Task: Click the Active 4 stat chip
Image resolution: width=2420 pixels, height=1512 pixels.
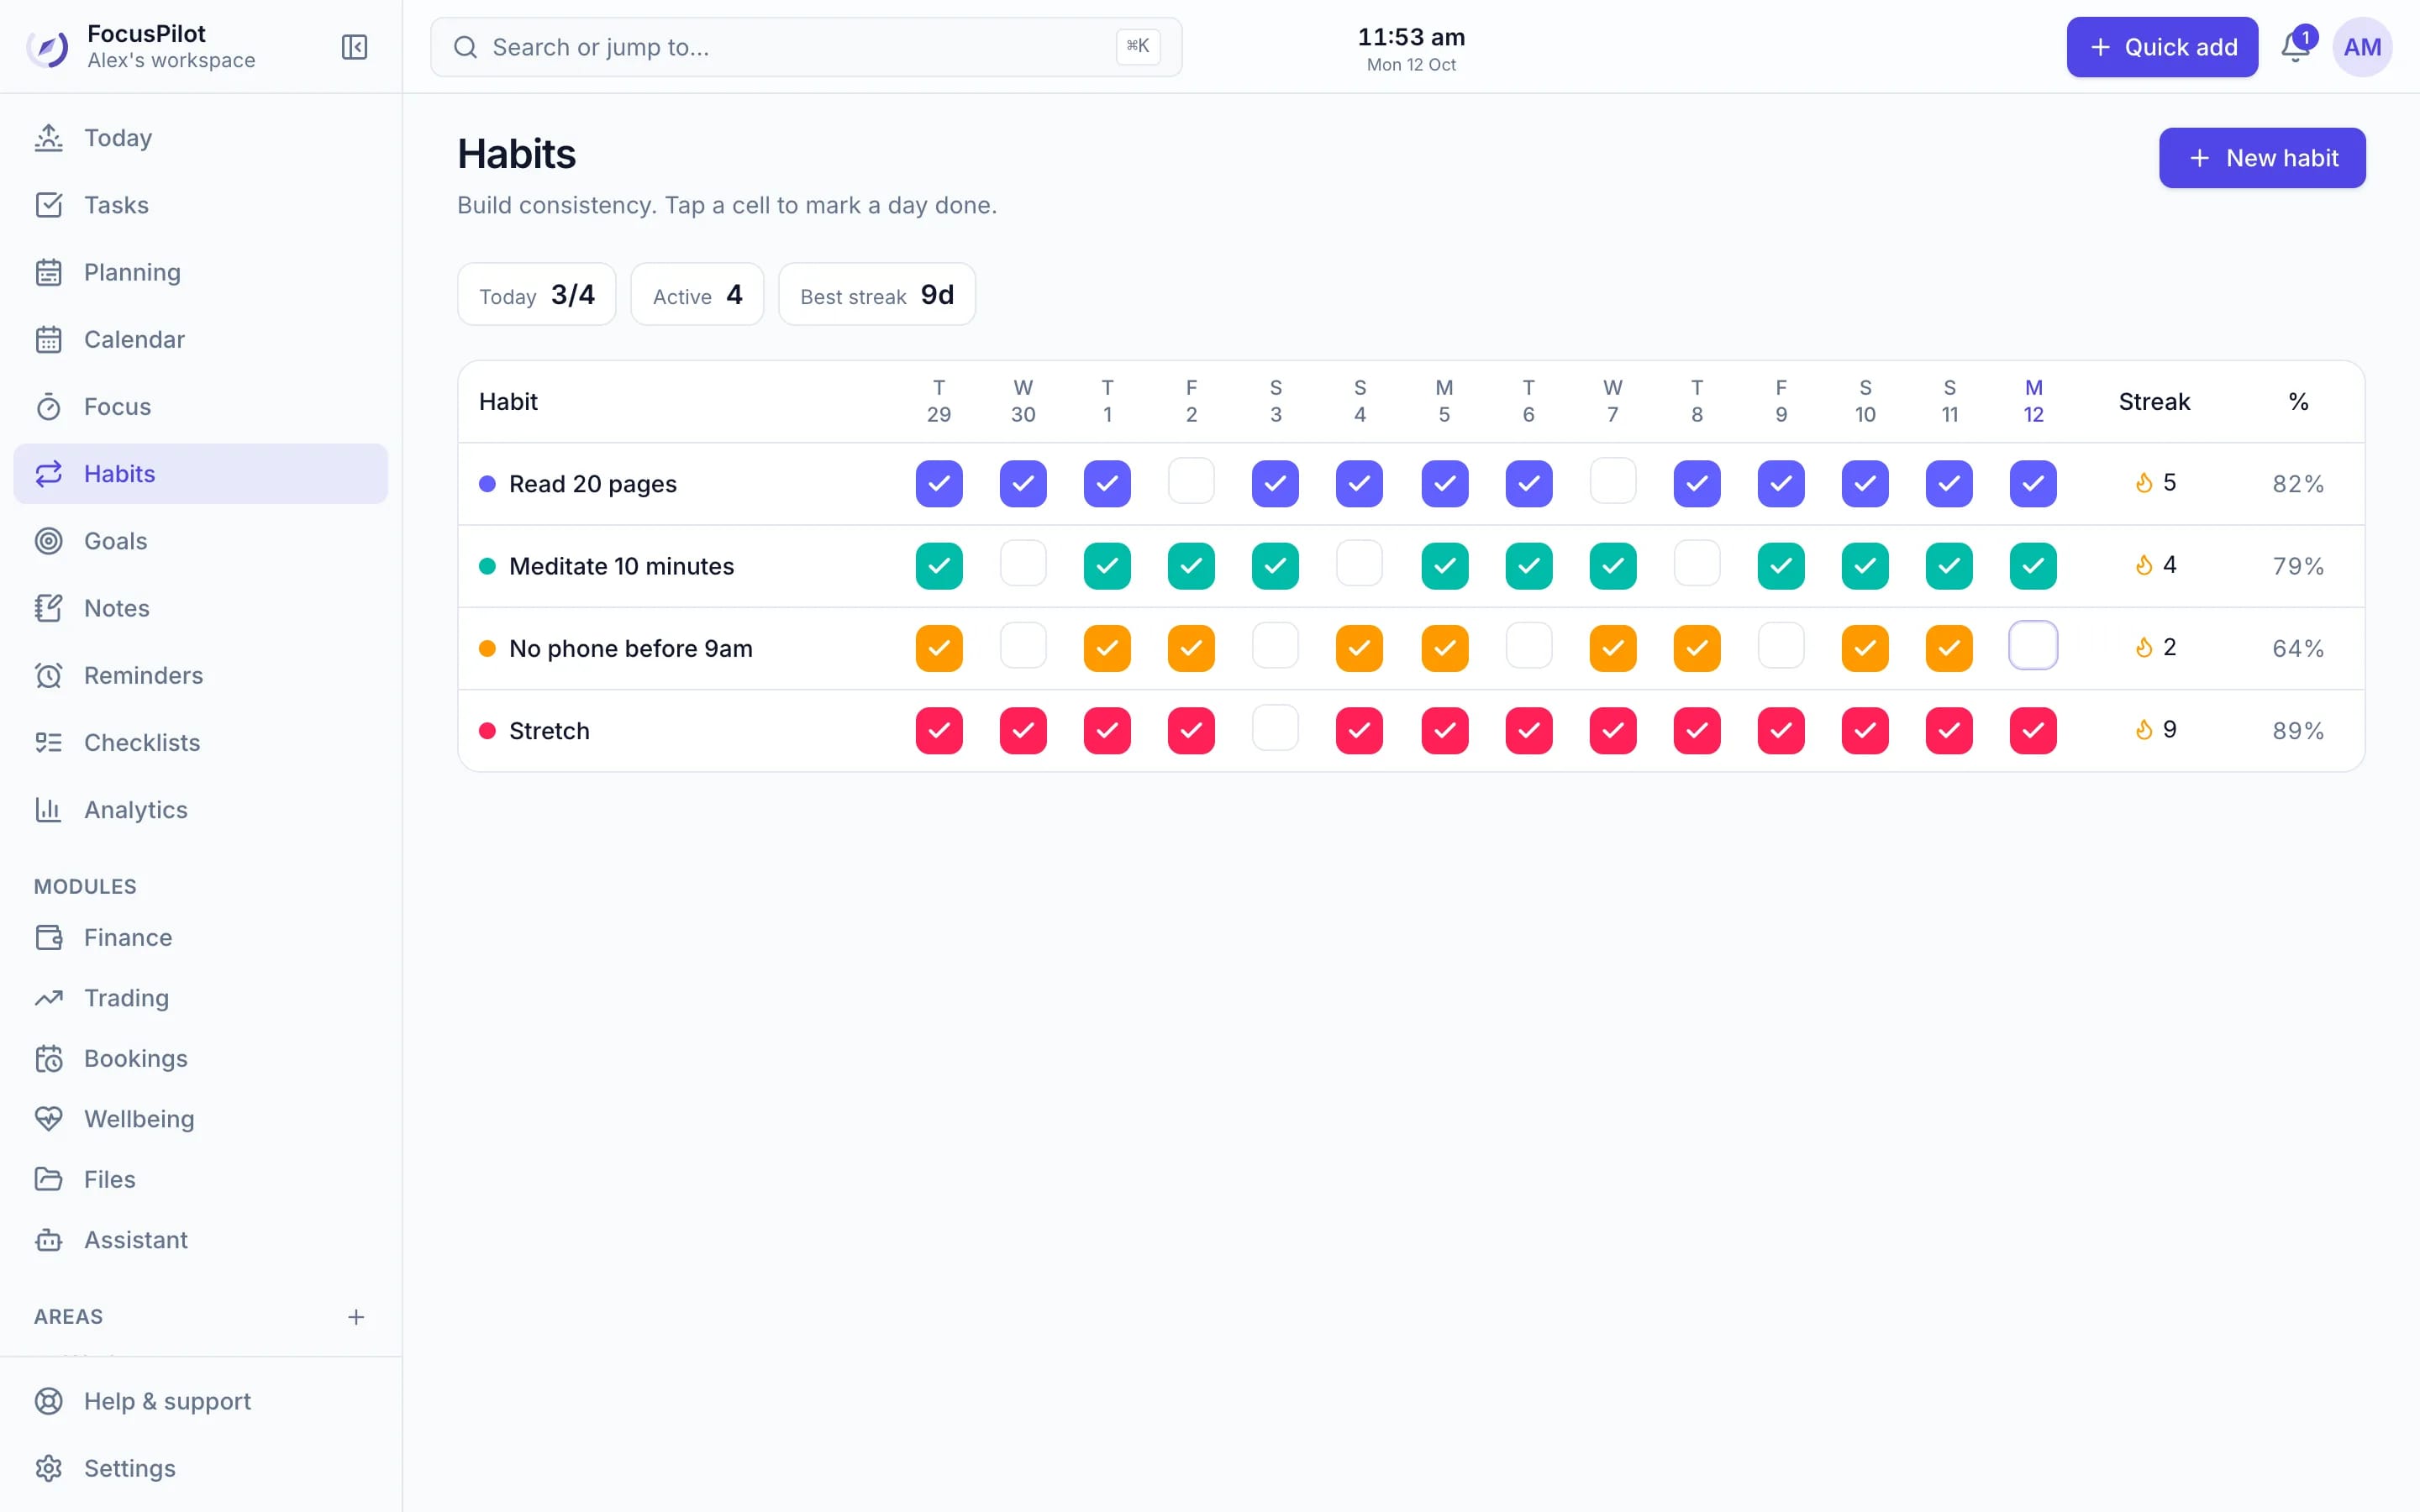Action: 697,295
